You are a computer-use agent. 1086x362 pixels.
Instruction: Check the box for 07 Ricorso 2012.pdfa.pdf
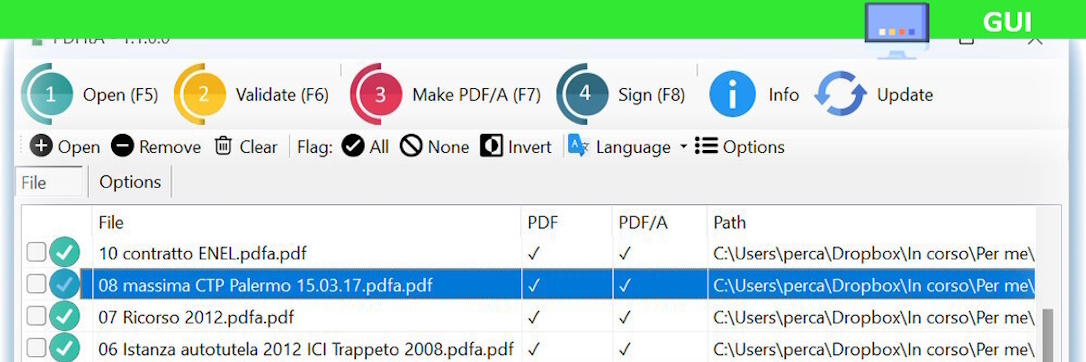pyautogui.click(x=36, y=316)
